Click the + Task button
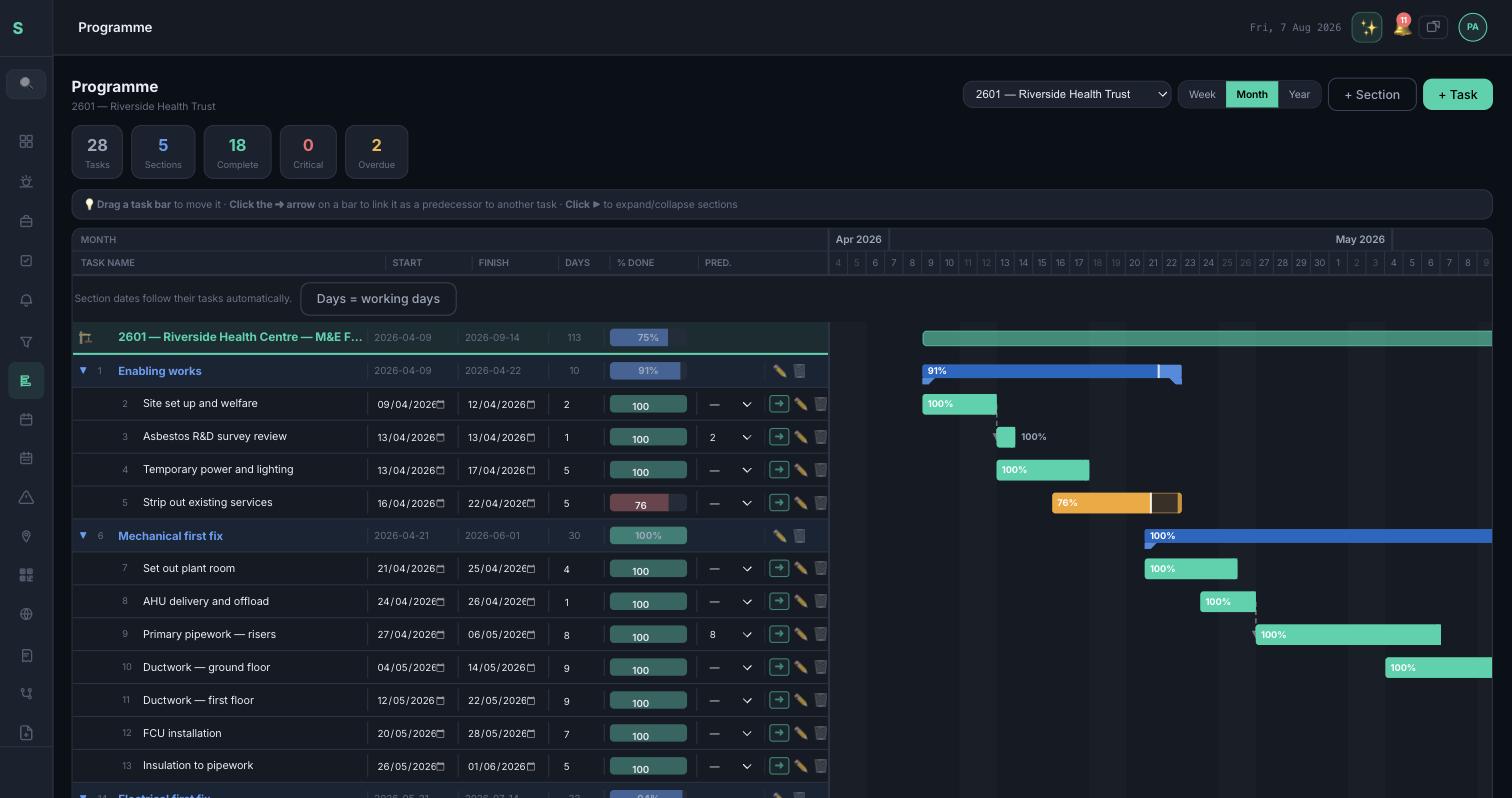Screen dimensions: 1512x798 pos(1457,94)
